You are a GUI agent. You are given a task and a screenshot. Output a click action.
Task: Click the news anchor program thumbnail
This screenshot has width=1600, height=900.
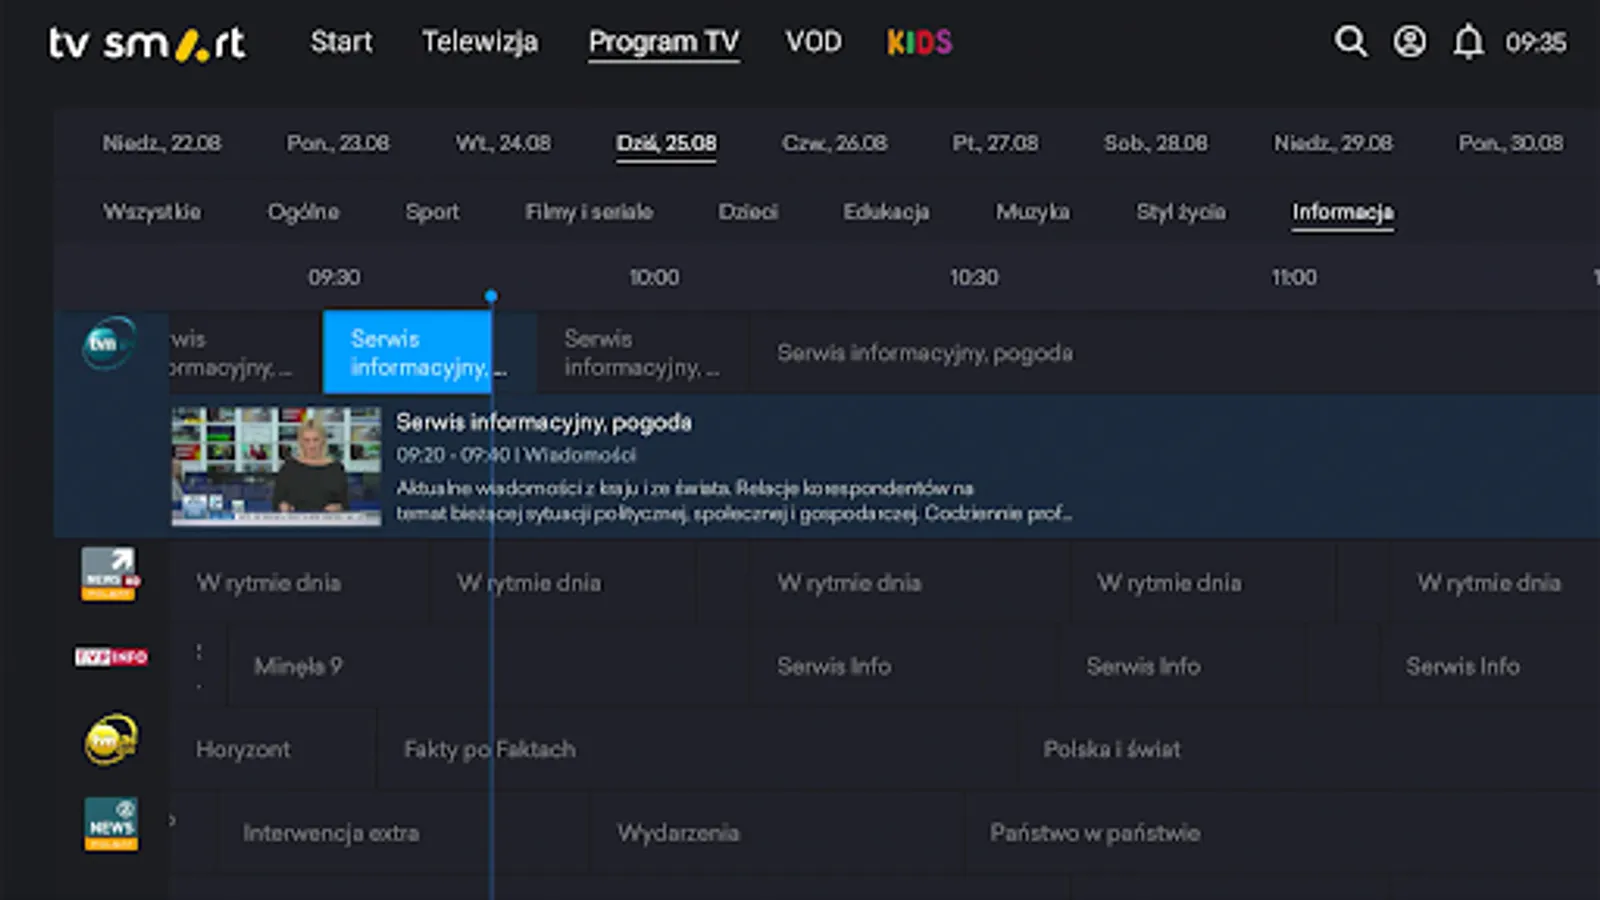point(276,466)
